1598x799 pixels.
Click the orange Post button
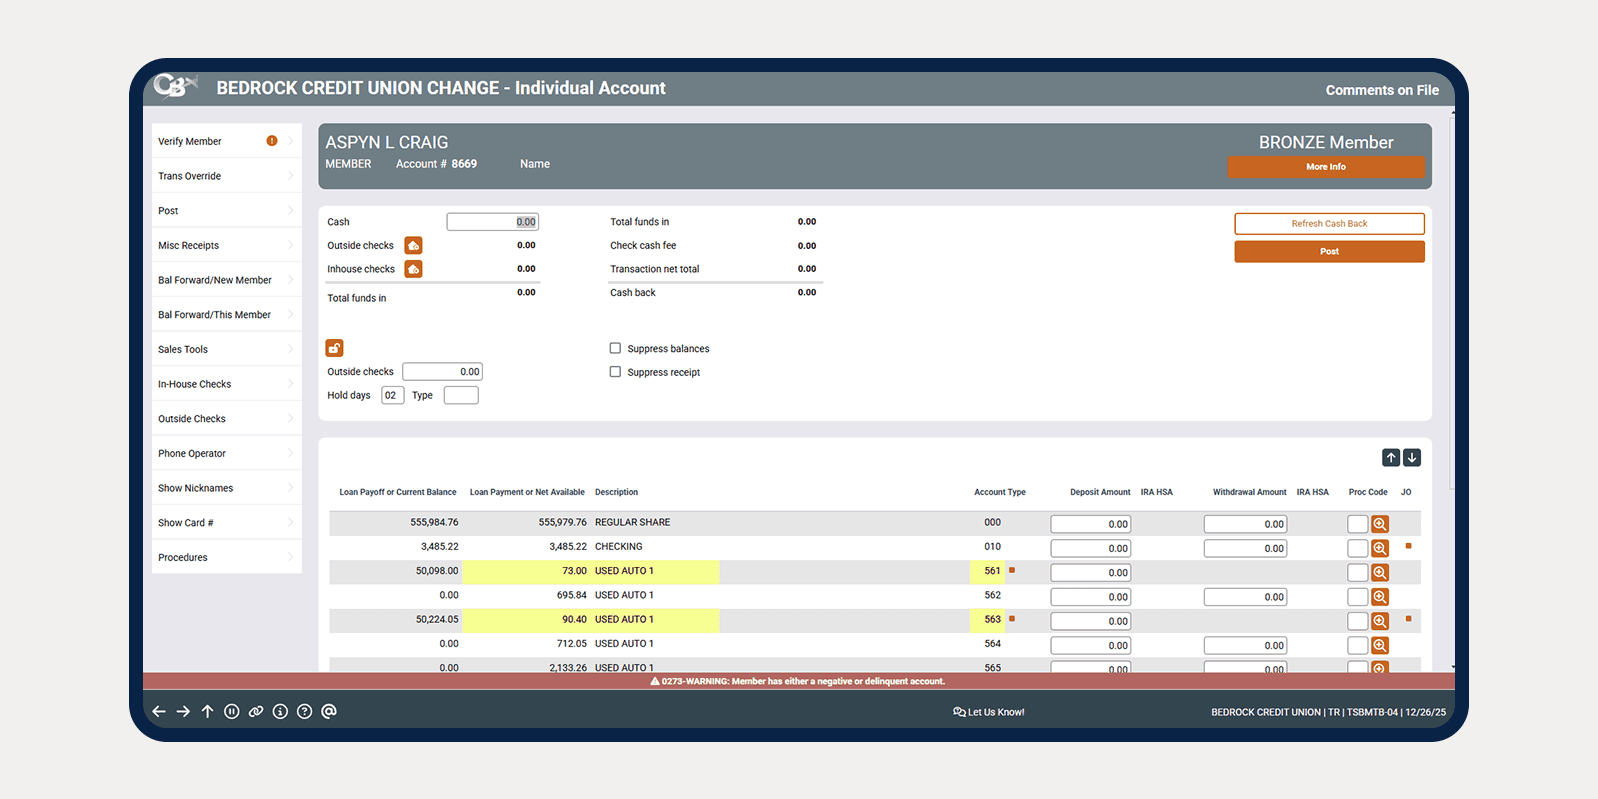pos(1329,251)
